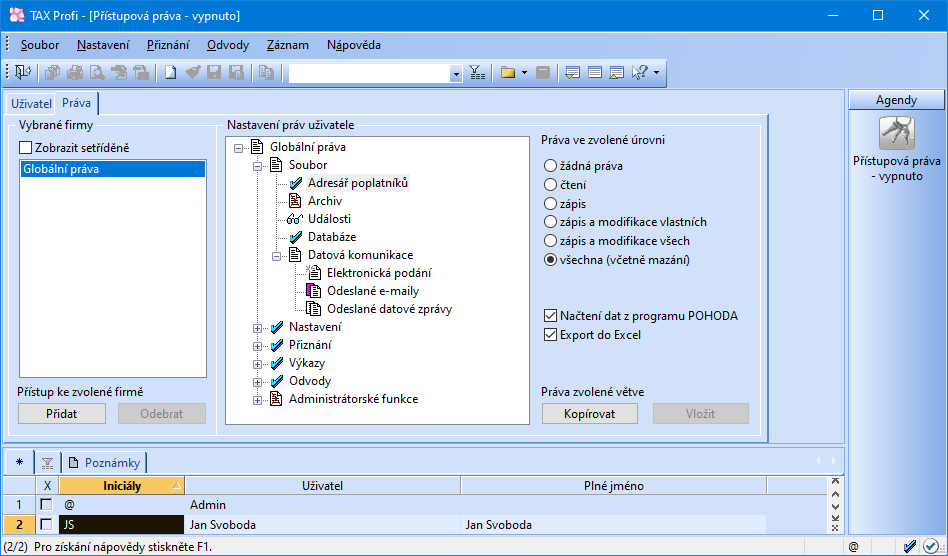Click the gray archive box toolbar icon
The image size is (948, 556).
click(543, 73)
